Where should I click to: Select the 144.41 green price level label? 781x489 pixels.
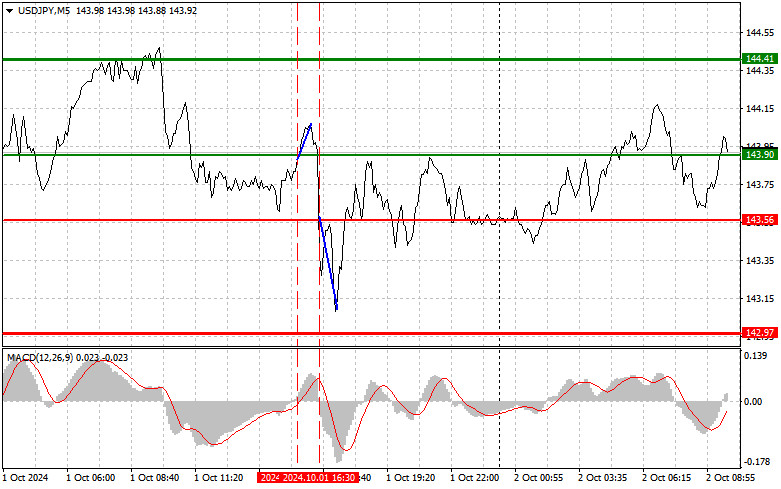tap(760, 59)
